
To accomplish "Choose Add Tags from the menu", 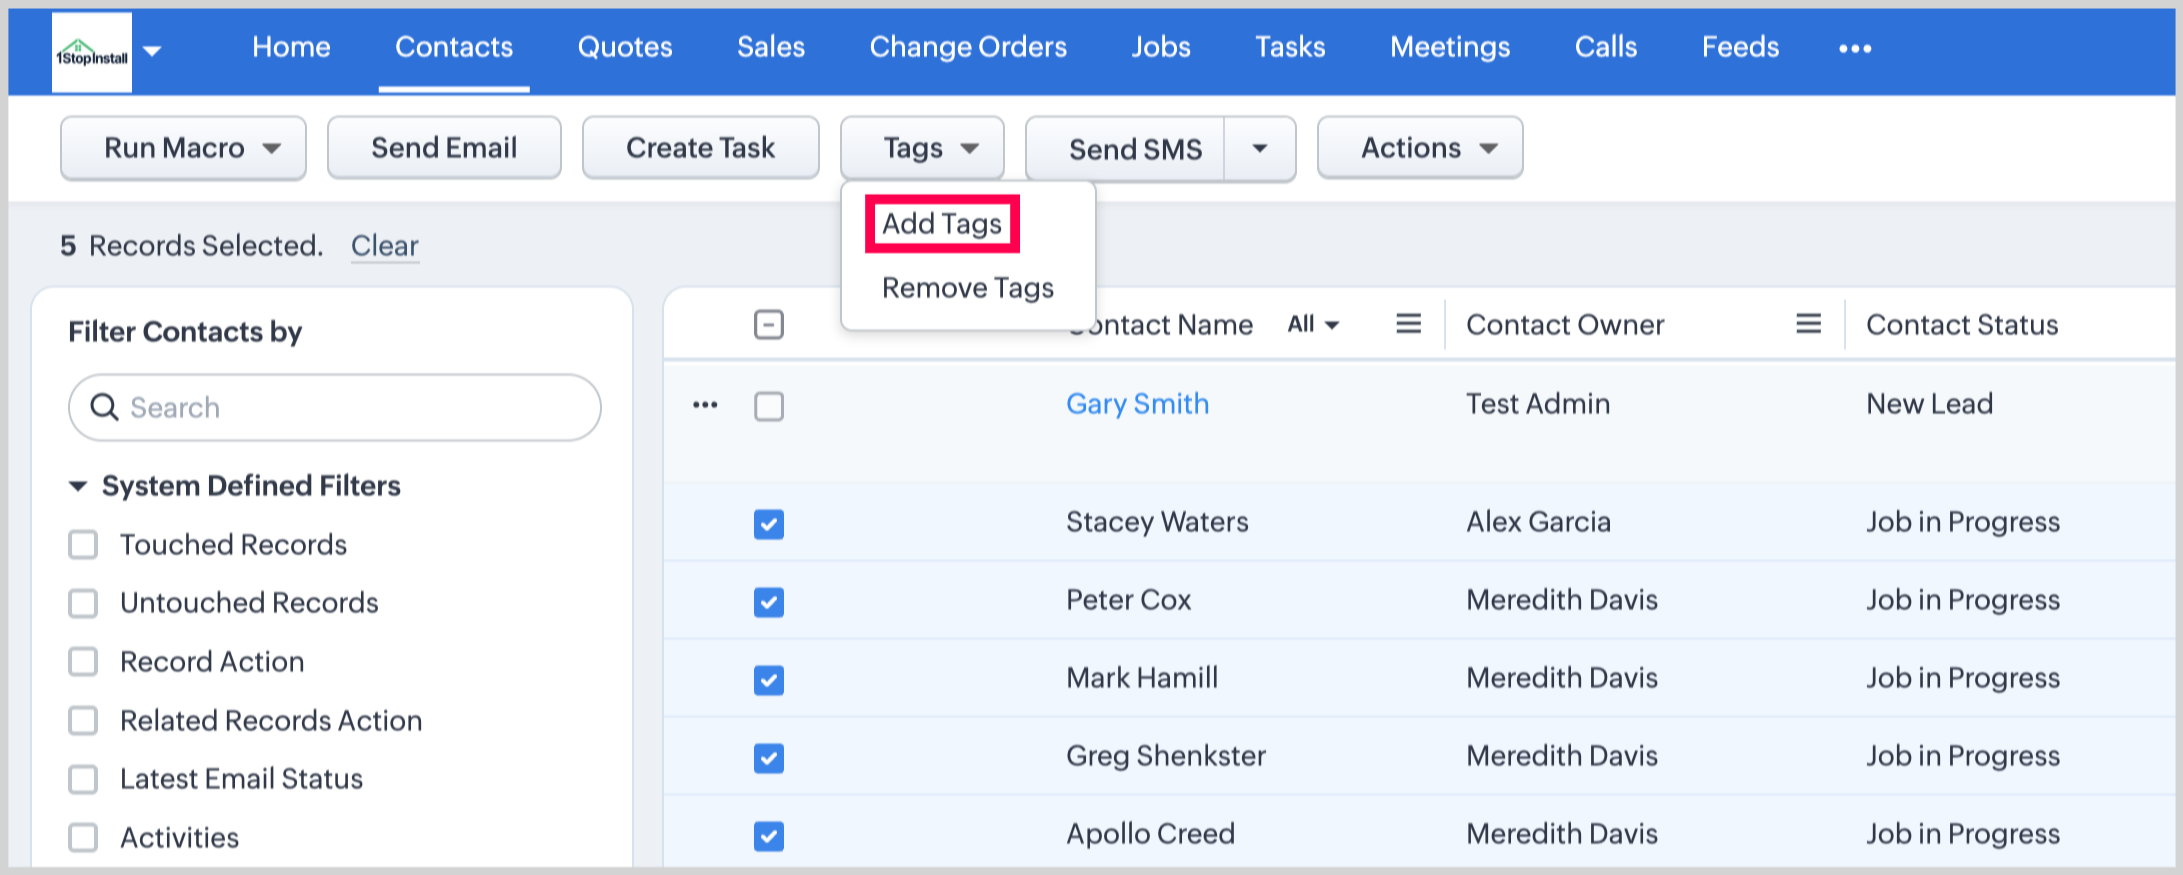I will click(x=941, y=224).
